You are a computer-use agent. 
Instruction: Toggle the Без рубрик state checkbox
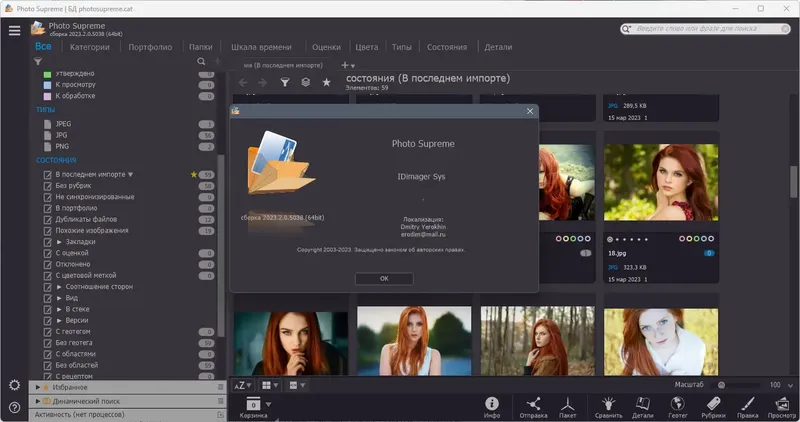coord(47,186)
